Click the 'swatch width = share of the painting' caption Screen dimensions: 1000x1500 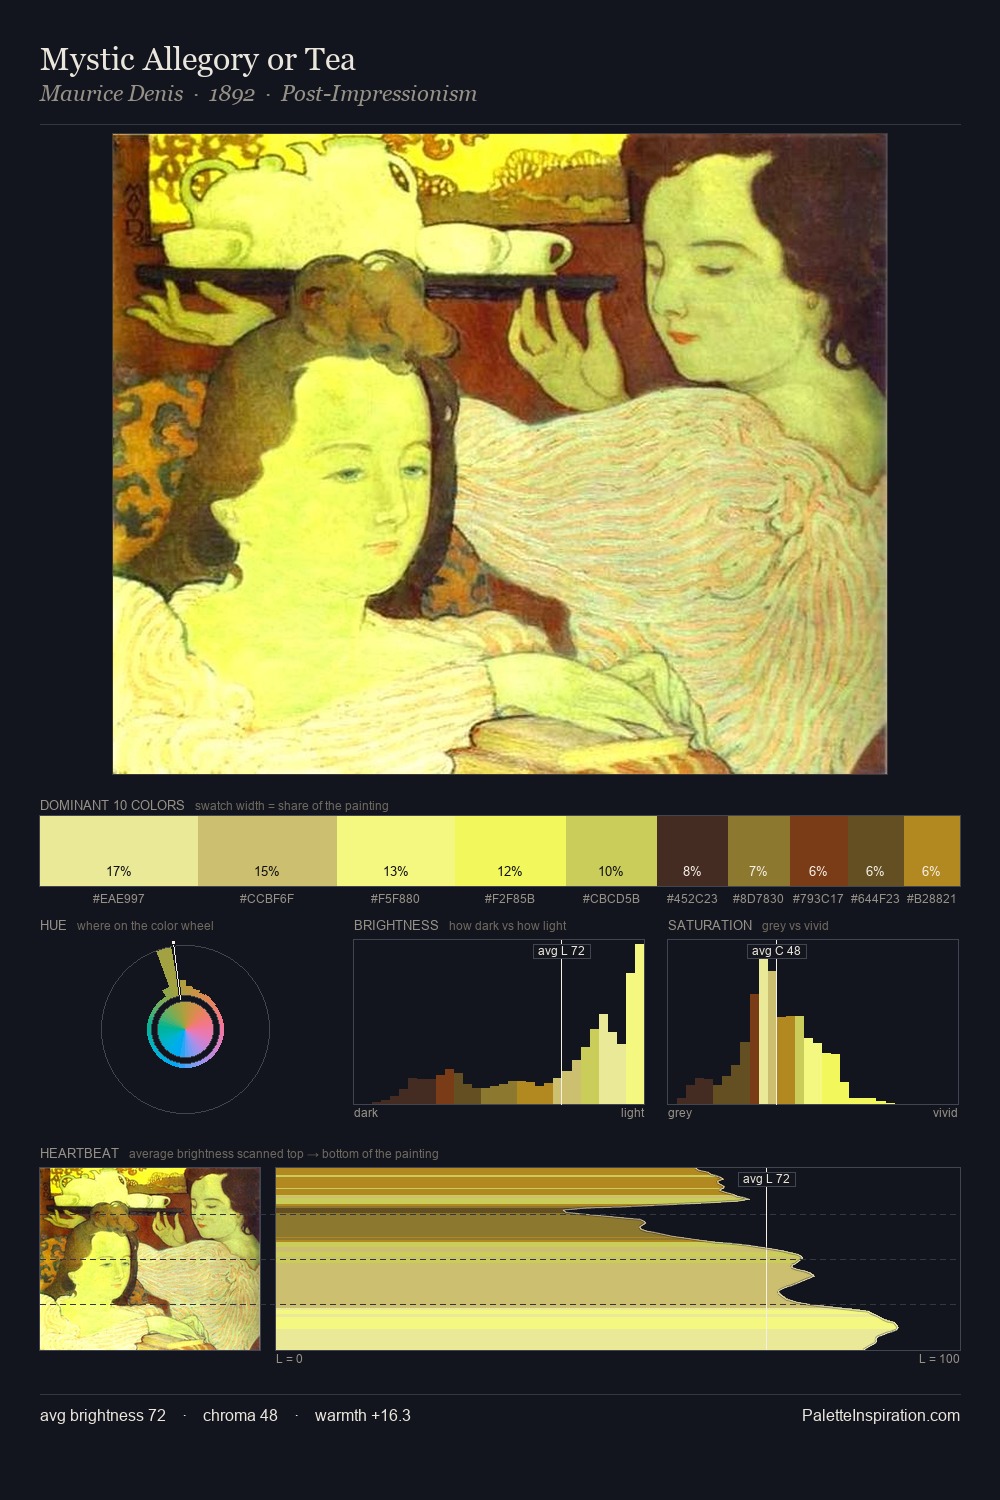(292, 806)
